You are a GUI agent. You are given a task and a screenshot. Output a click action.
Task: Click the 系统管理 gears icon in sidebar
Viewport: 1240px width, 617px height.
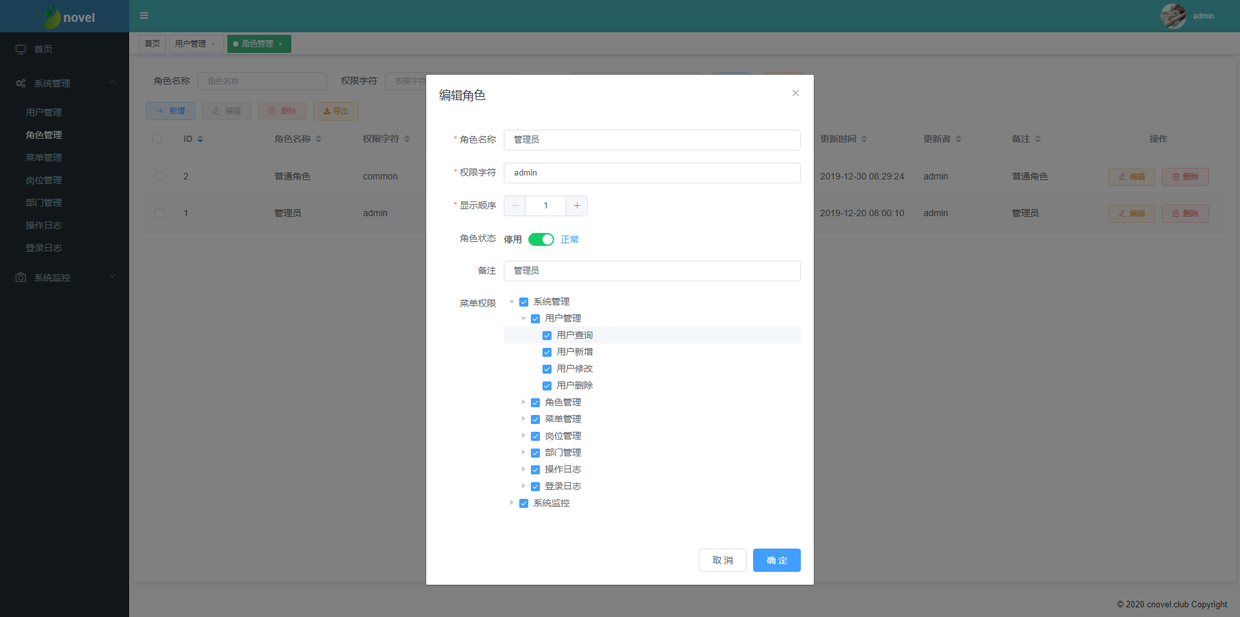click(20, 83)
